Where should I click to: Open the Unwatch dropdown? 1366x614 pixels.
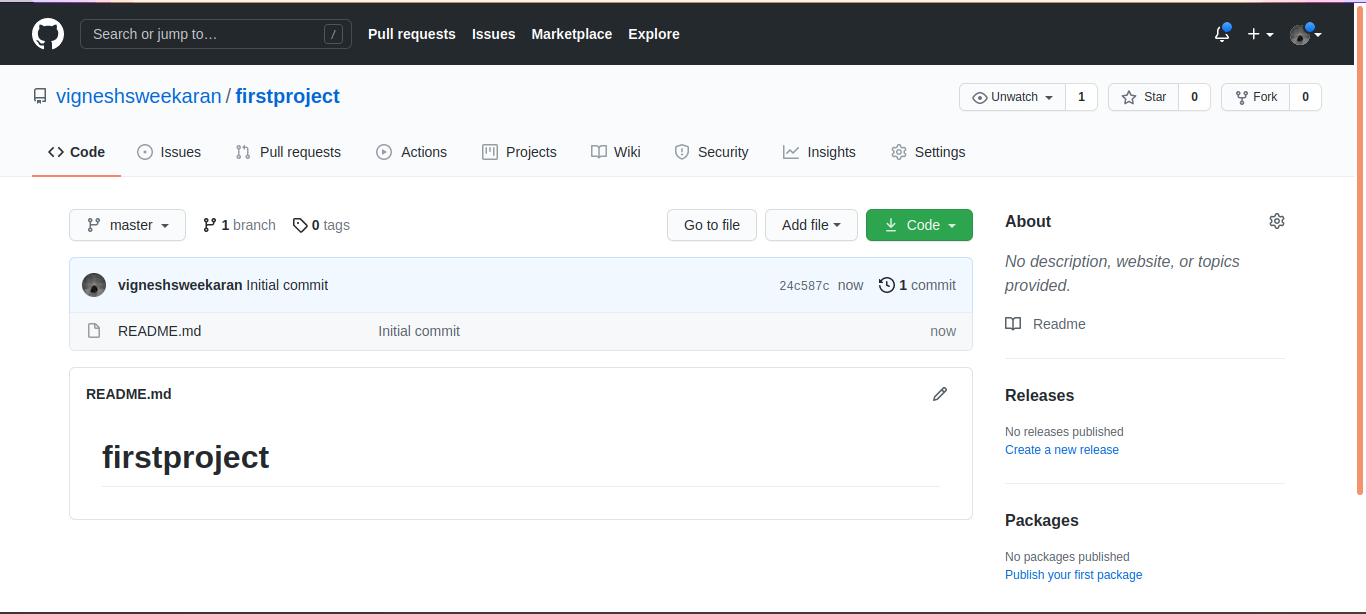(1012, 97)
